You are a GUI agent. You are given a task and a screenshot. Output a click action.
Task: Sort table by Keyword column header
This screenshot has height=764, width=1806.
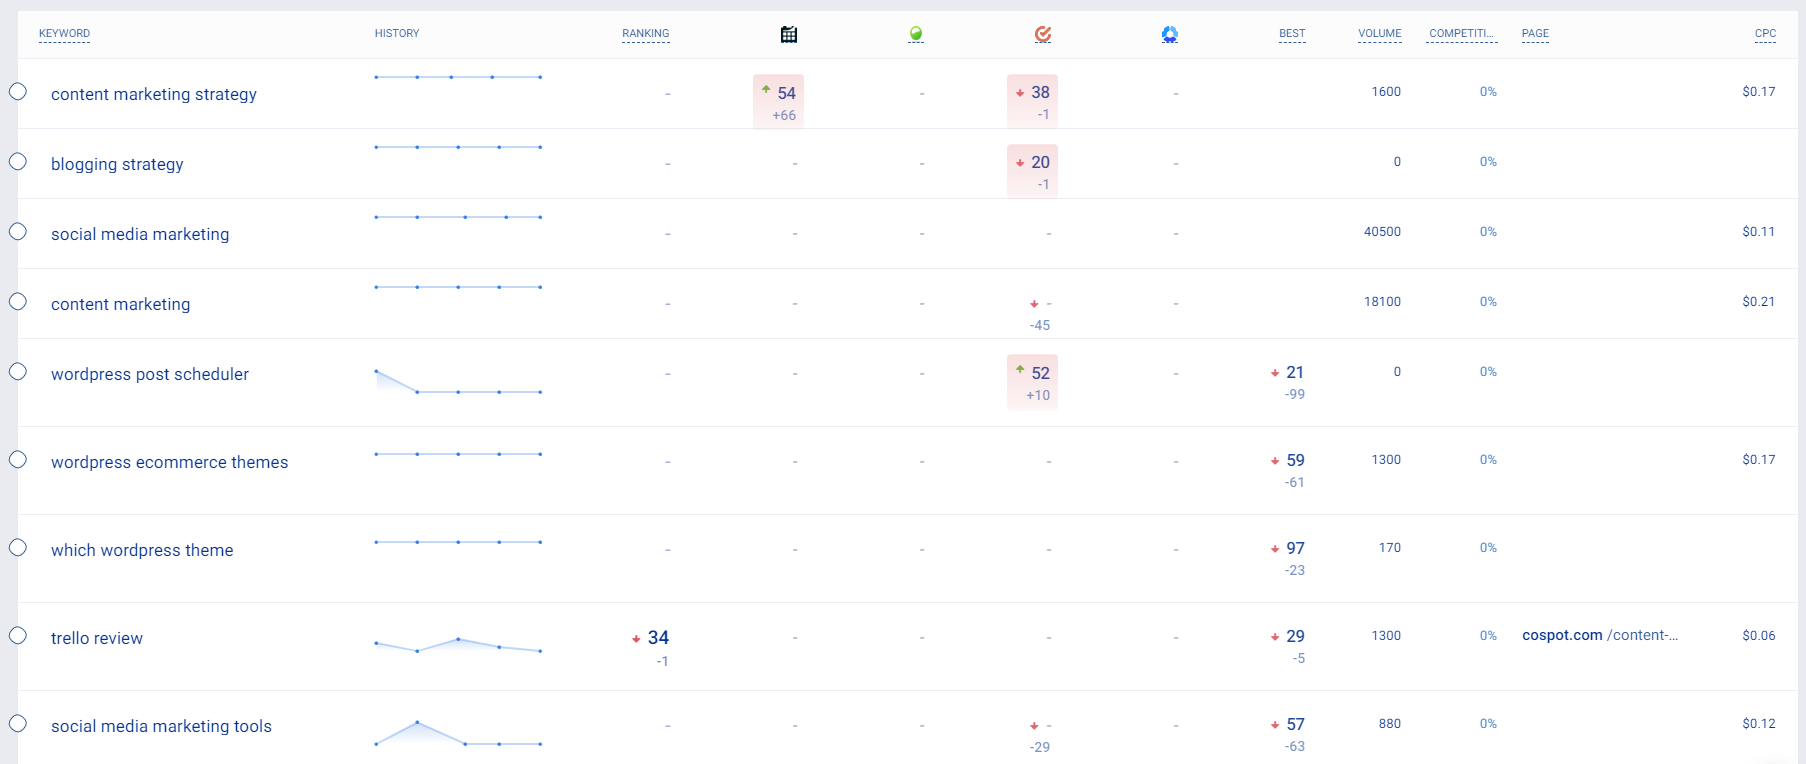click(64, 34)
